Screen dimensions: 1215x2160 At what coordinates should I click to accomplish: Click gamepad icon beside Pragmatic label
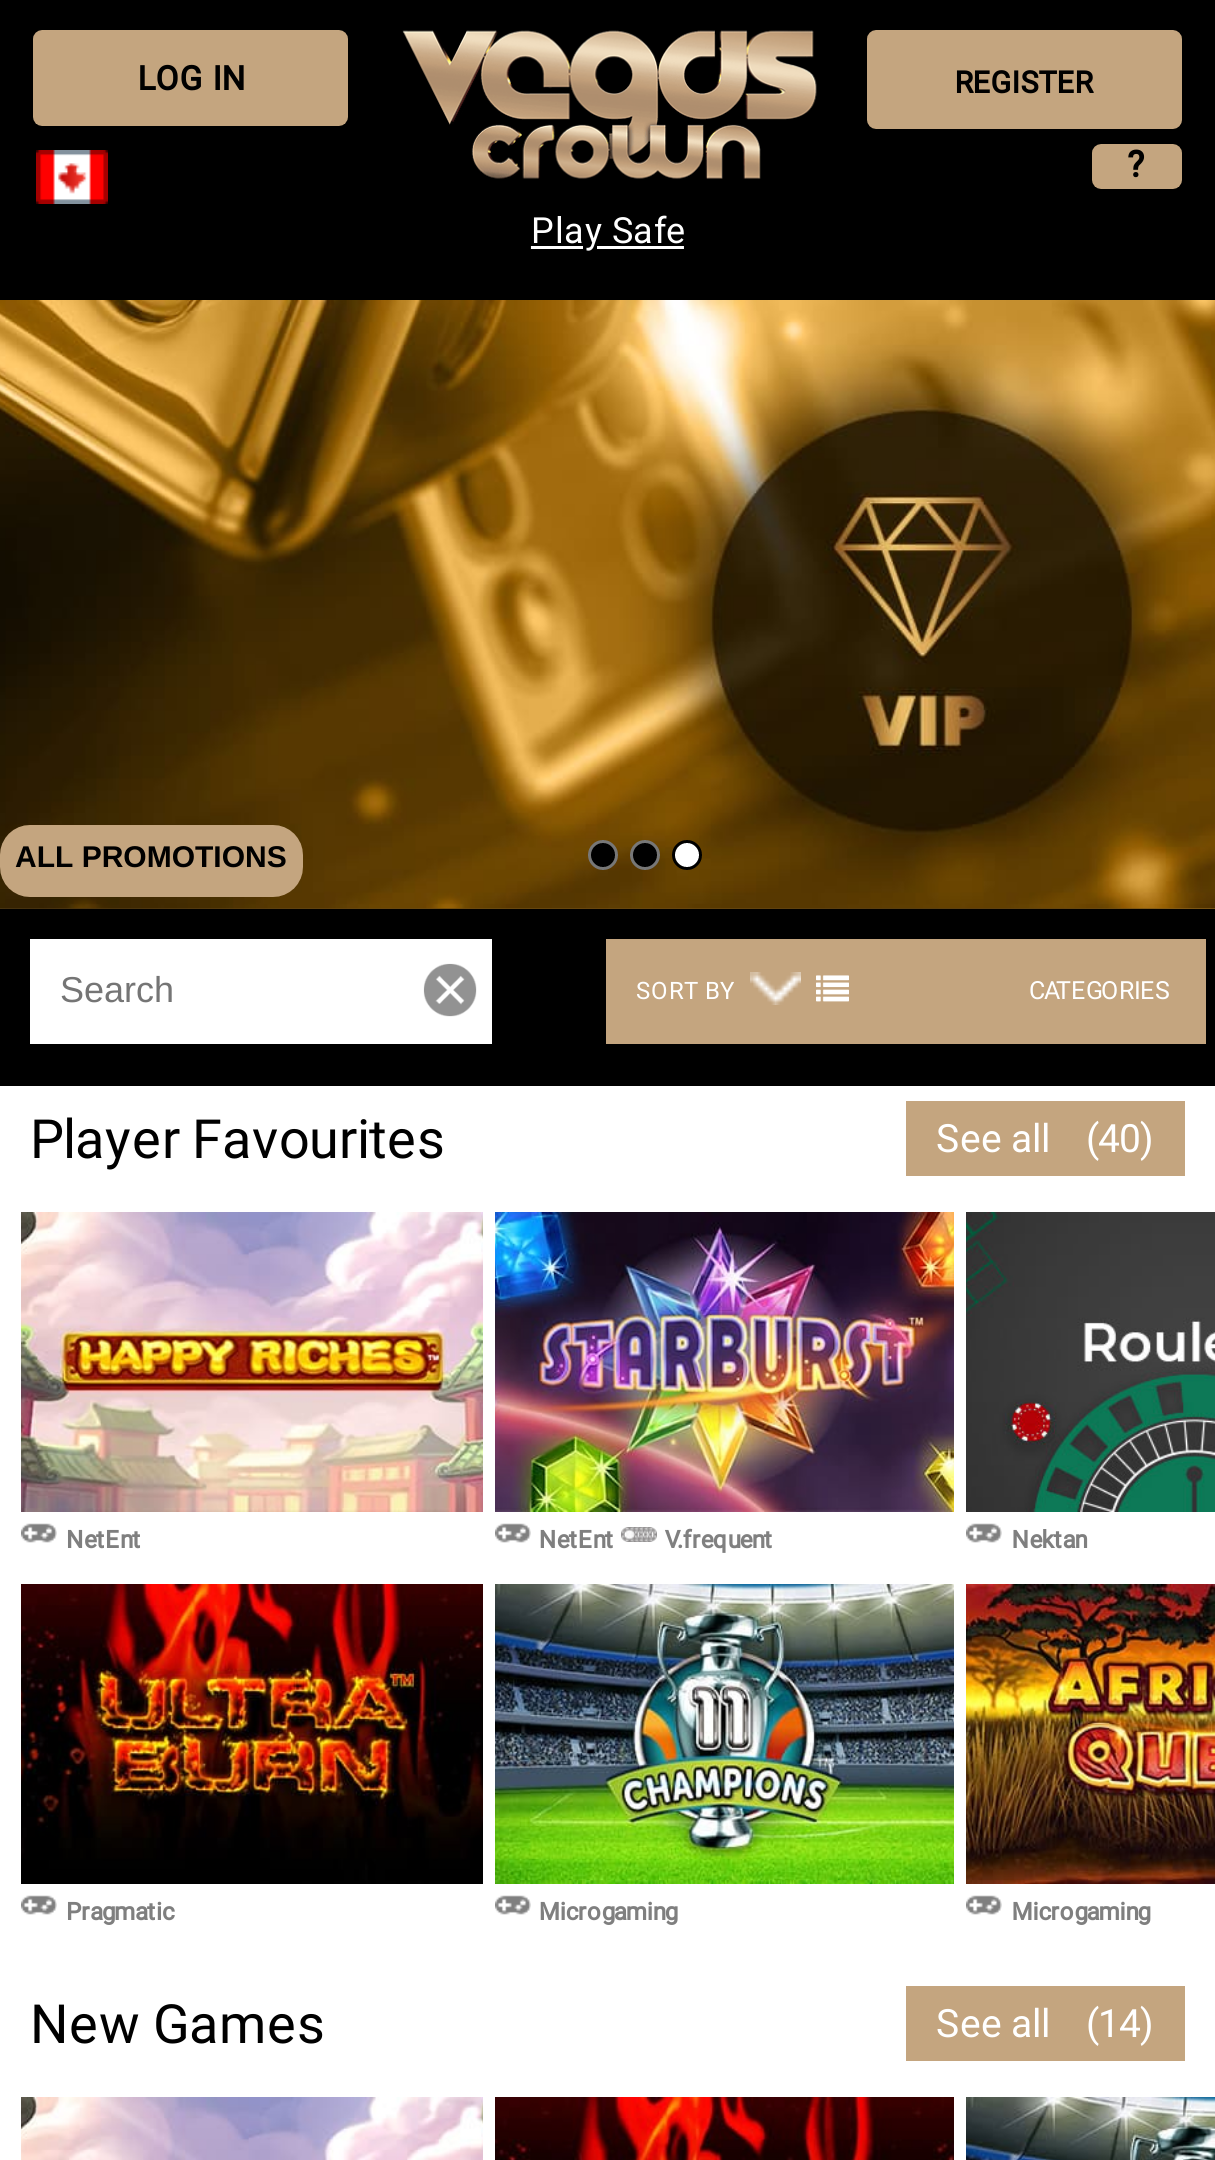click(39, 1906)
